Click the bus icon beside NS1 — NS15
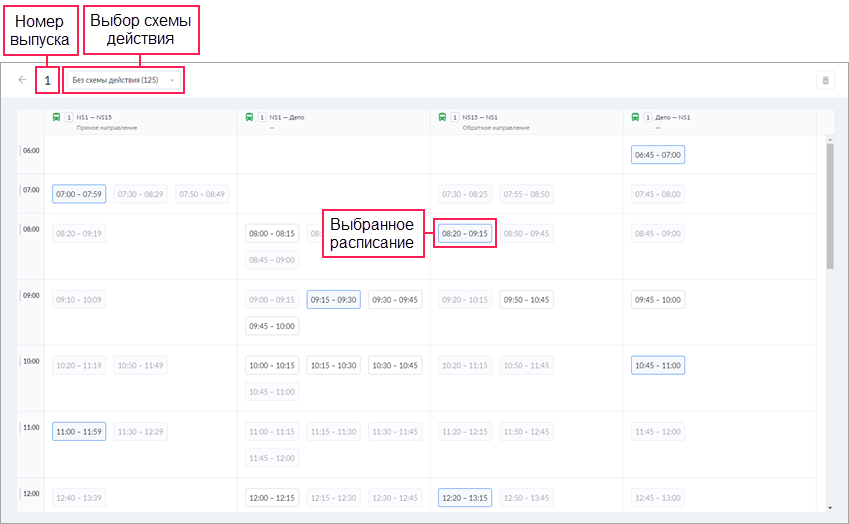Viewport: 849px width, 524px height. click(56, 117)
